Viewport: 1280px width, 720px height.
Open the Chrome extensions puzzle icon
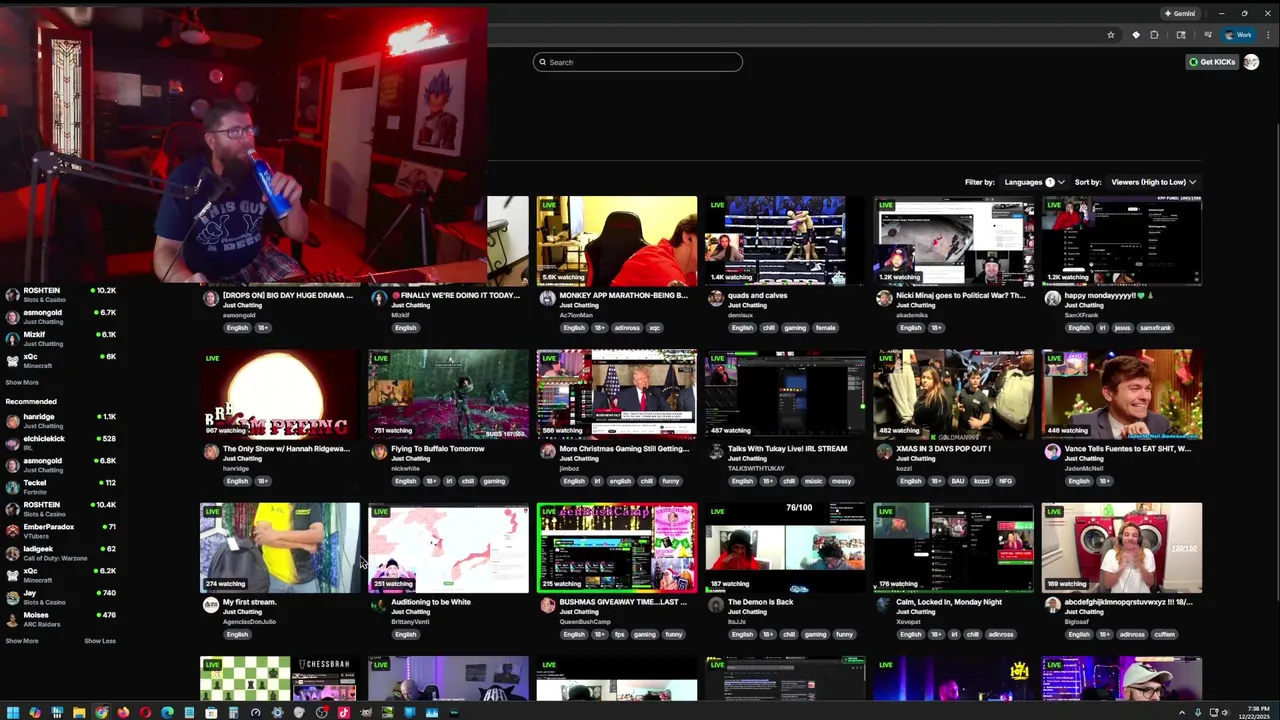1154,35
